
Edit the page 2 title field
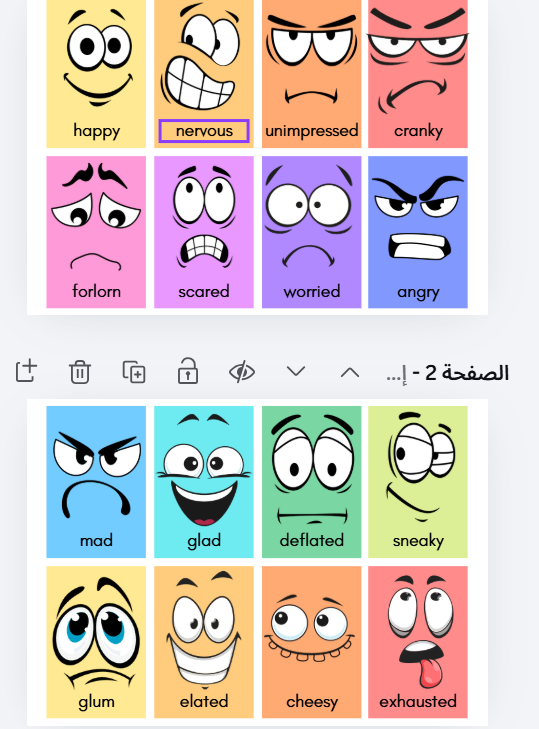tap(447, 373)
